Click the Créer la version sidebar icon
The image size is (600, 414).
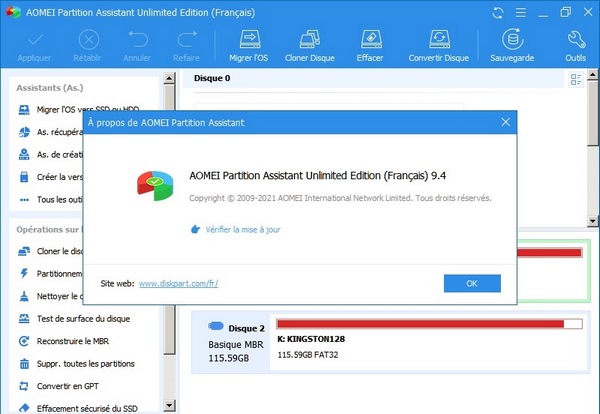24,177
